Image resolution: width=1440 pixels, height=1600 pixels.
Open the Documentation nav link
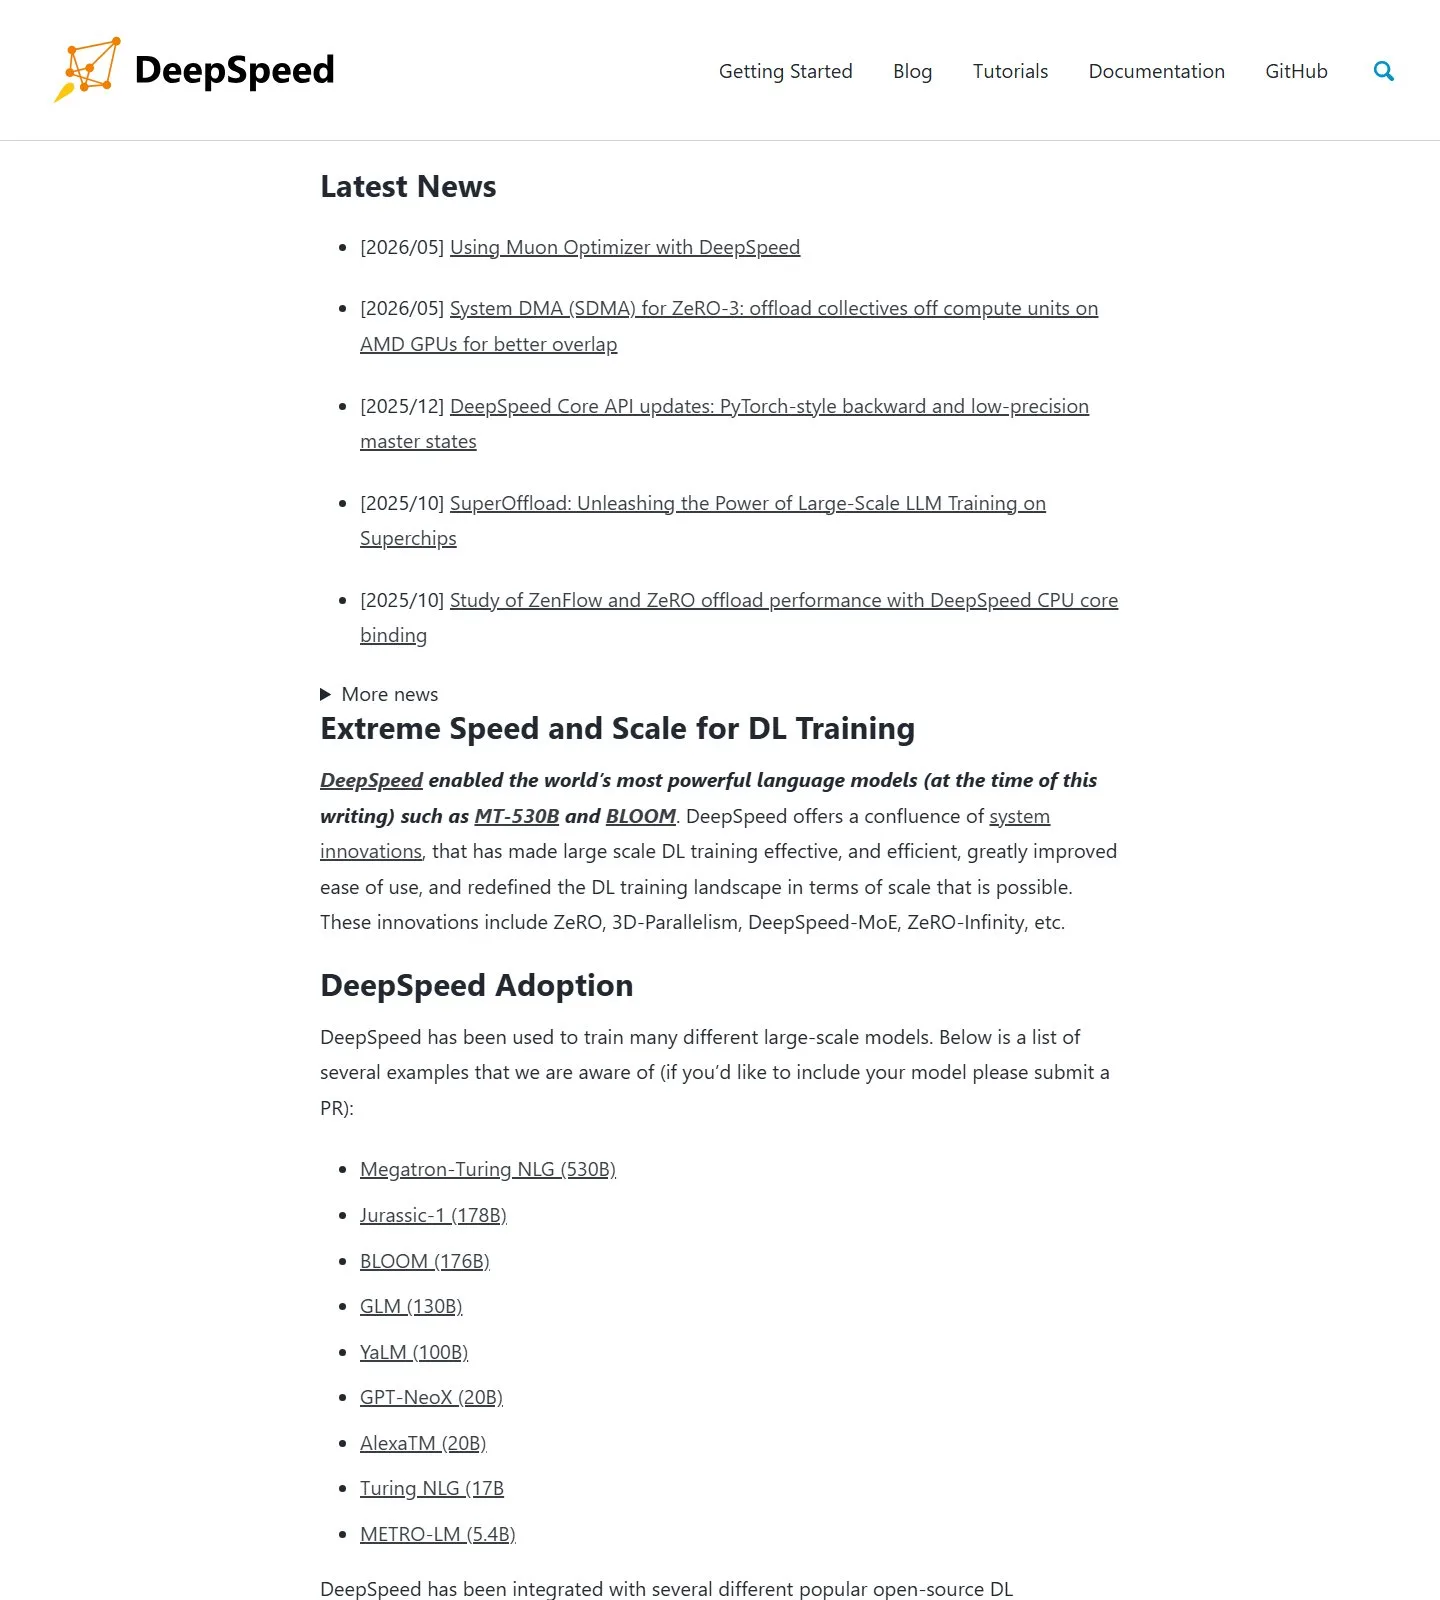(x=1156, y=71)
